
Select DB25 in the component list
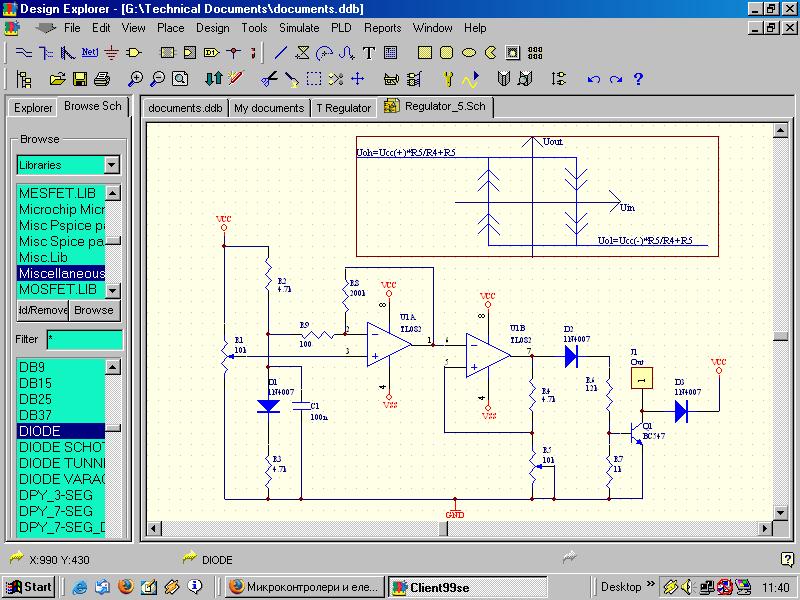(61, 399)
